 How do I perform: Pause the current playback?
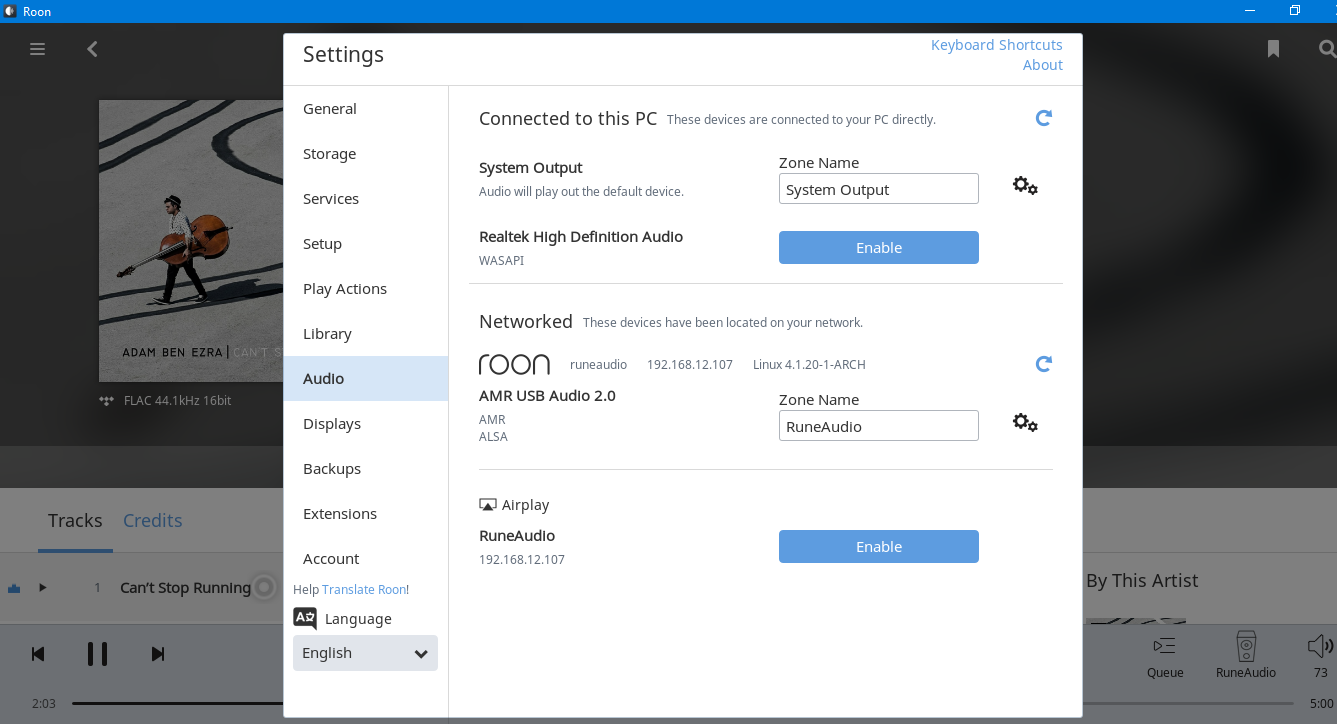pos(97,654)
